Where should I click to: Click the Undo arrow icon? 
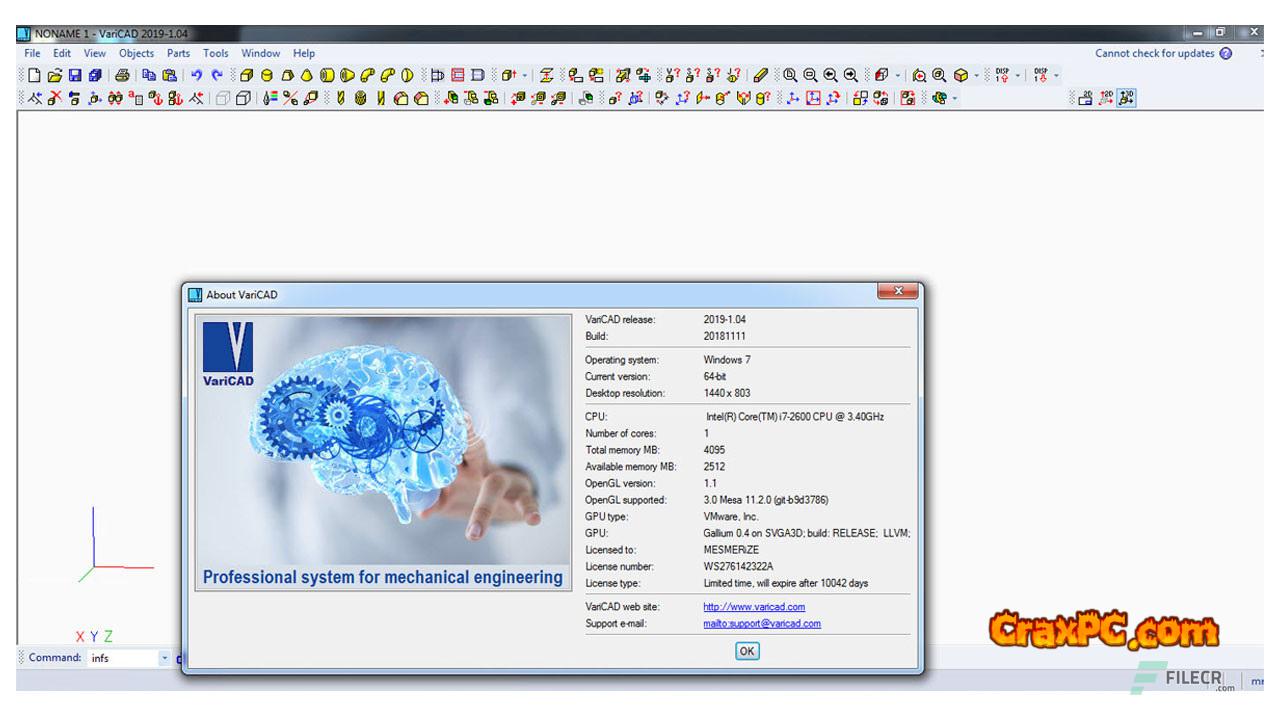pyautogui.click(x=197, y=75)
